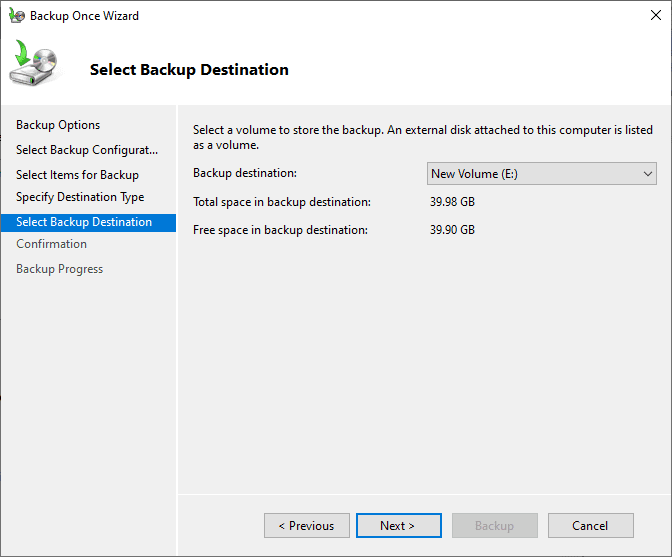Click the highlighted Select Backup Destination step
672x557 pixels.
click(x=84, y=222)
